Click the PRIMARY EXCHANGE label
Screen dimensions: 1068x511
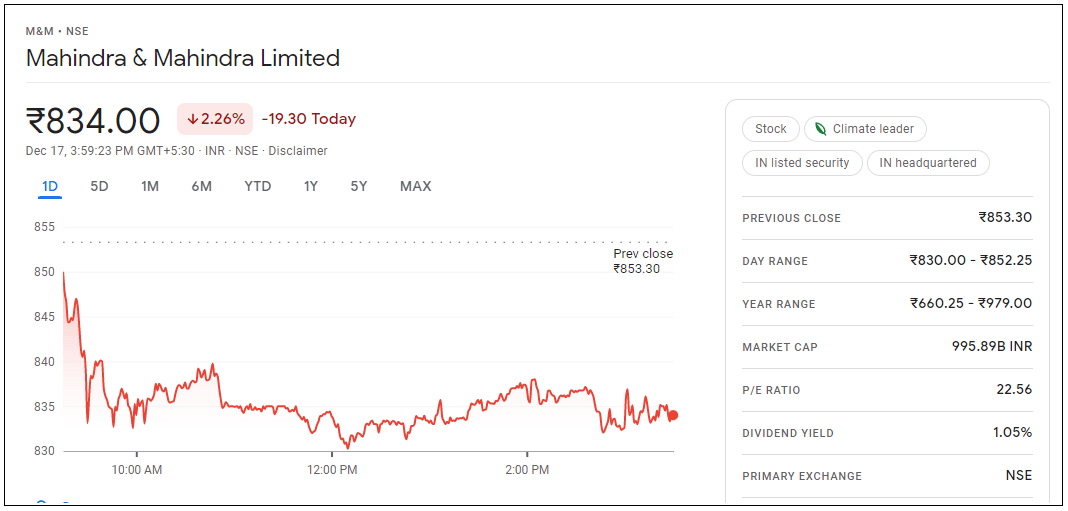(802, 476)
